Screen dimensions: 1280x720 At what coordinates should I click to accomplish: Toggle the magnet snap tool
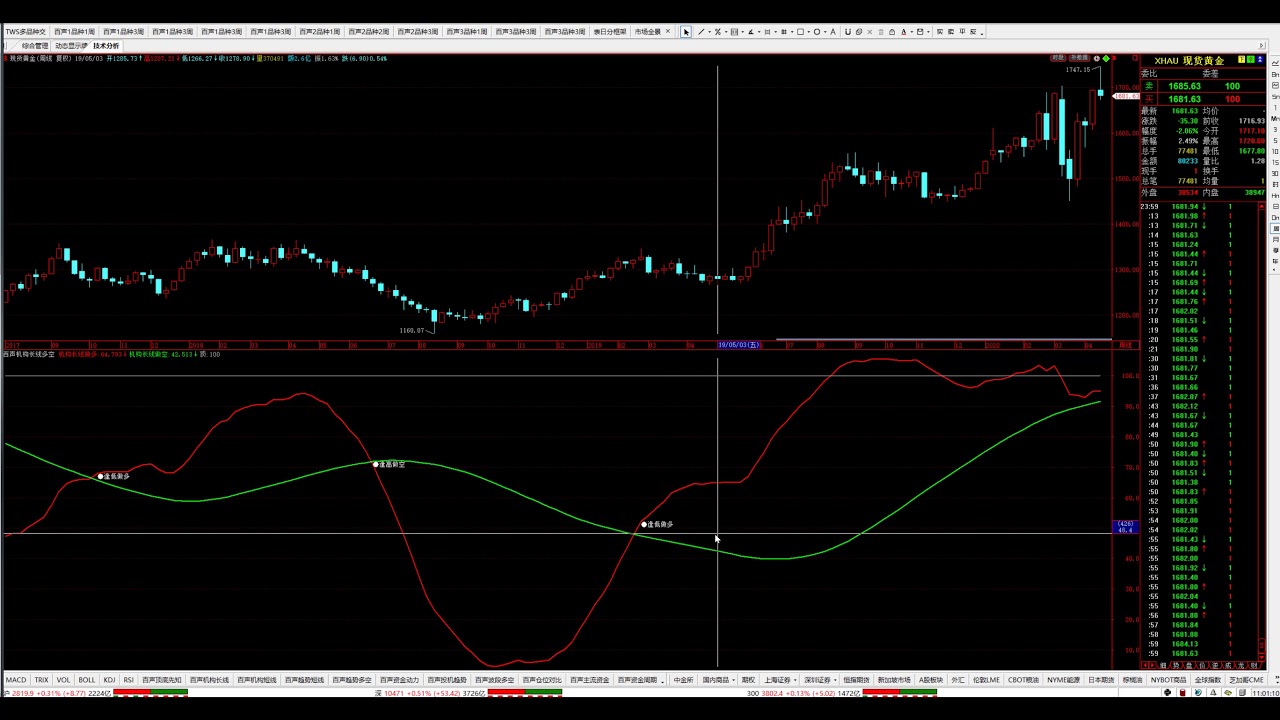[848, 32]
